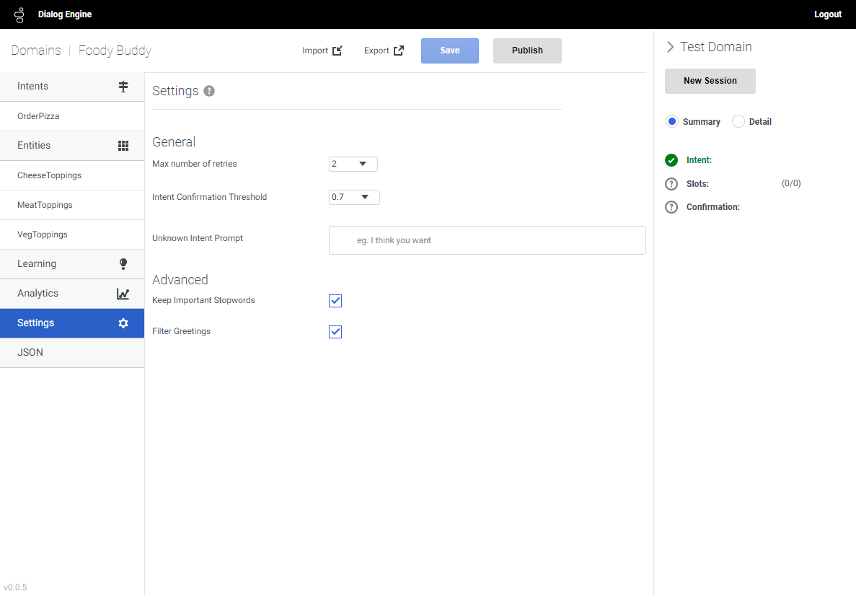
Task: Click the Analytics chart icon
Action: pos(123,294)
